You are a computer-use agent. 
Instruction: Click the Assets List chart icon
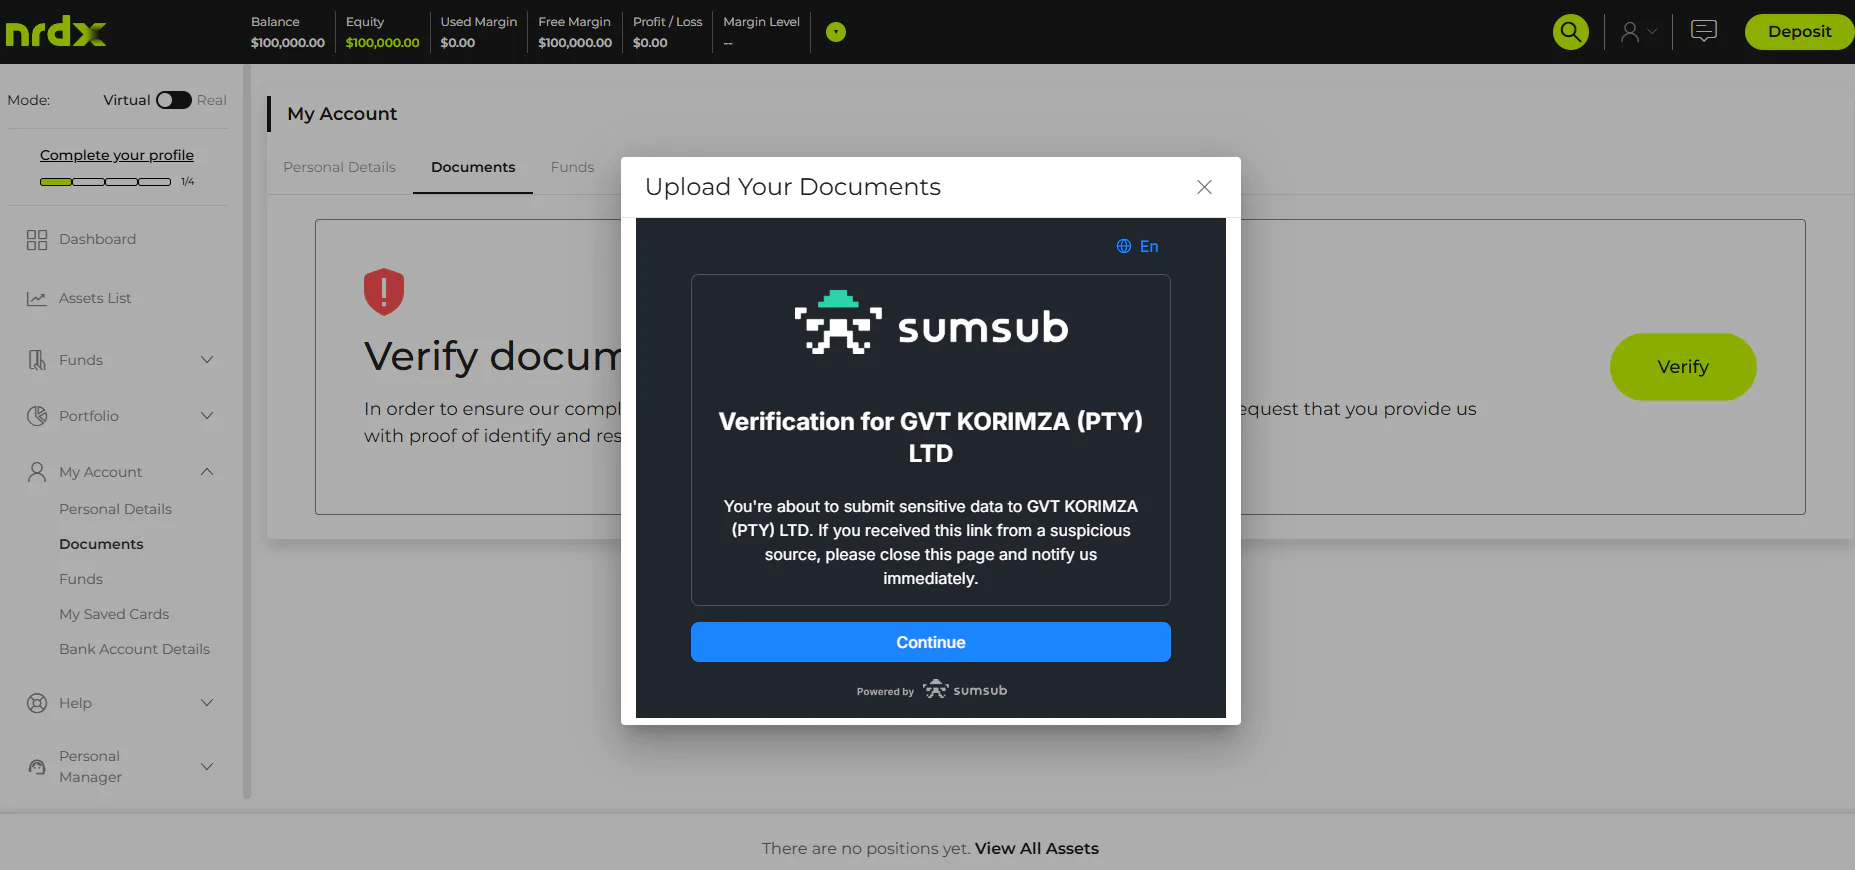point(37,299)
